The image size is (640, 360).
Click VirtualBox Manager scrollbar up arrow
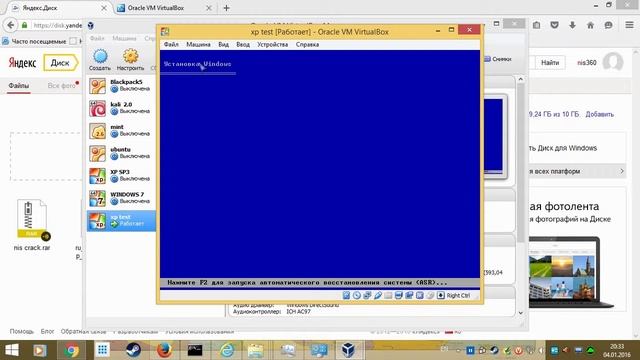tap(520, 79)
